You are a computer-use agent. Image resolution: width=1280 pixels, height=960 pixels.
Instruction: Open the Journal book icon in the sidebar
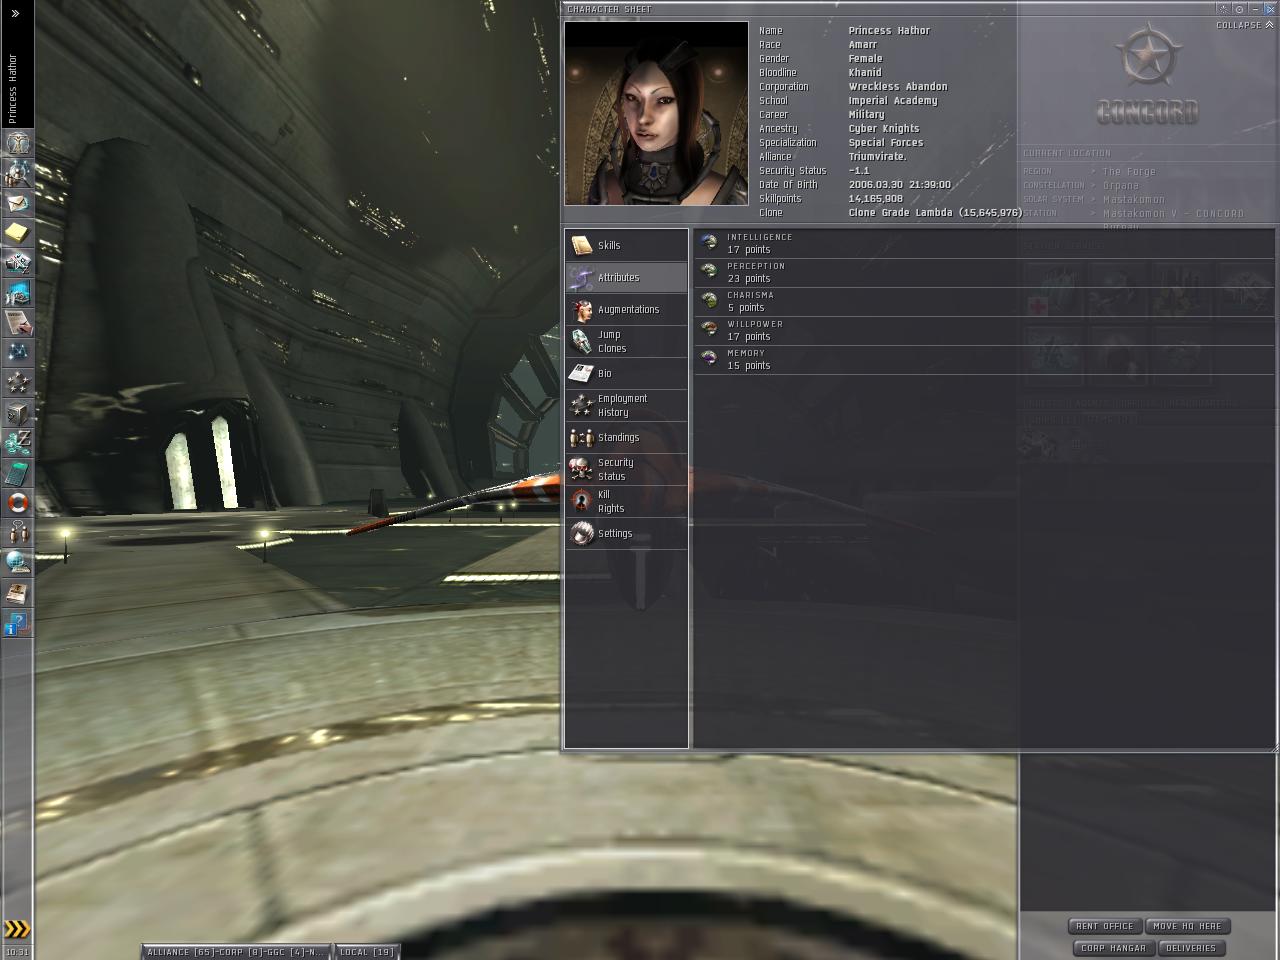pyautogui.click(x=17, y=593)
